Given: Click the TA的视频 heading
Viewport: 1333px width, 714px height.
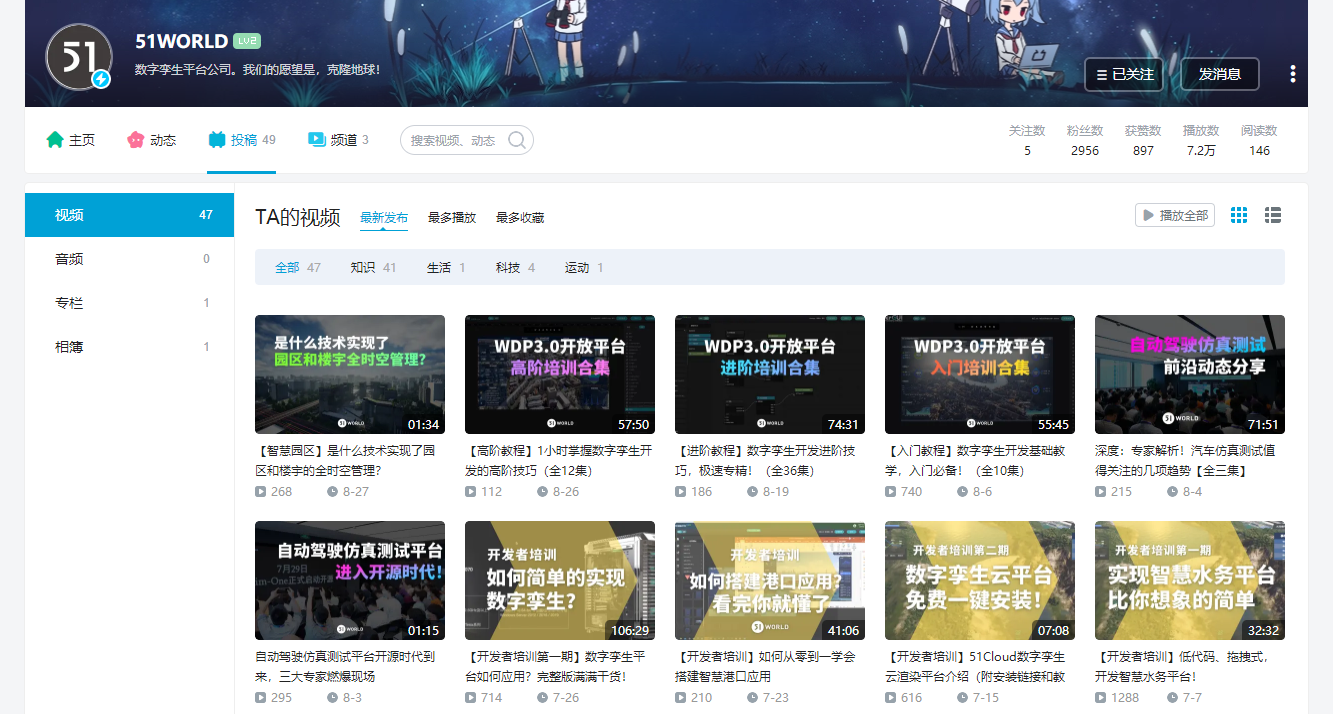Looking at the screenshot, I should [x=297, y=217].
